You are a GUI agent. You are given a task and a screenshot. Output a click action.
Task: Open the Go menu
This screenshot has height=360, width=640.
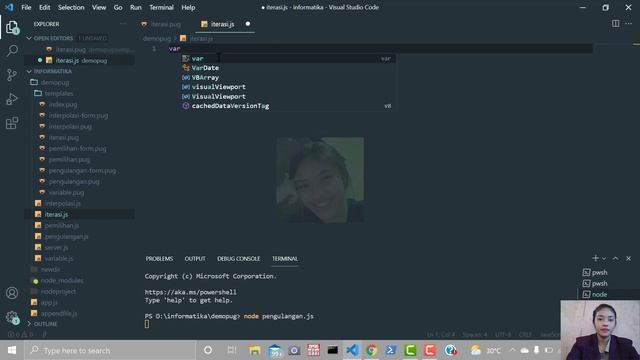(x=118, y=7)
